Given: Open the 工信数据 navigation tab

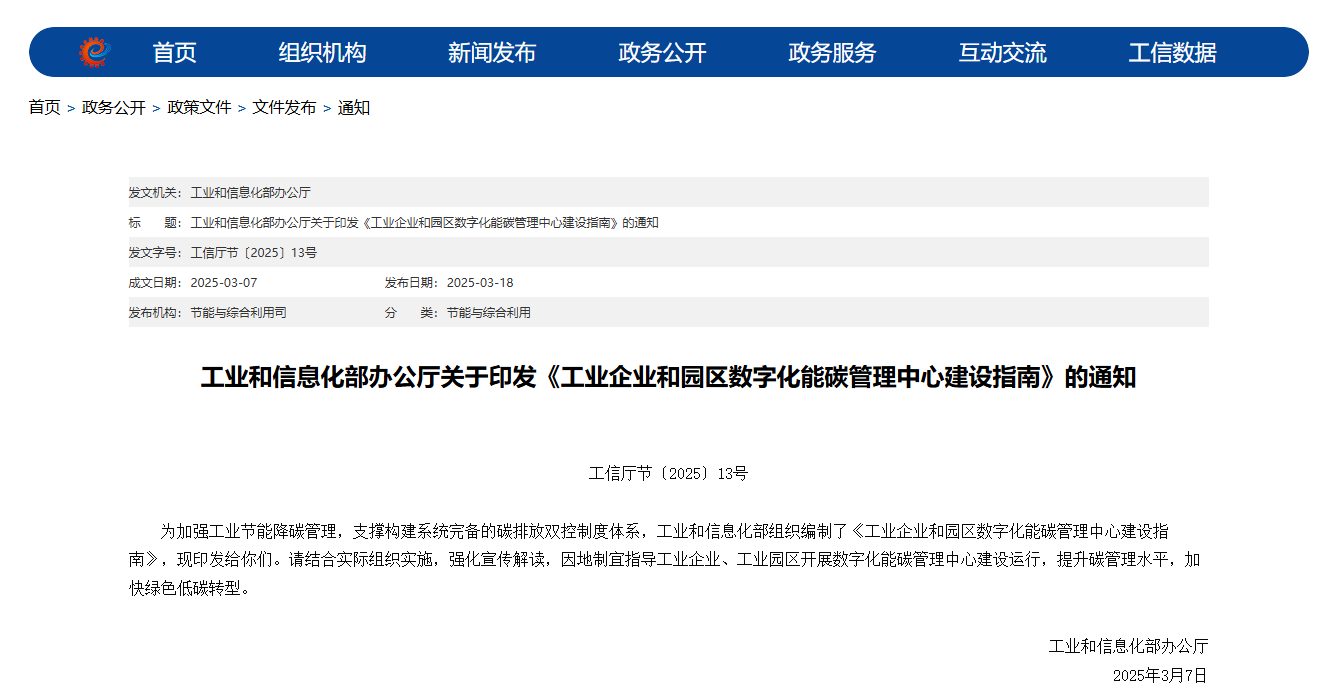Looking at the screenshot, I should tap(1172, 53).
